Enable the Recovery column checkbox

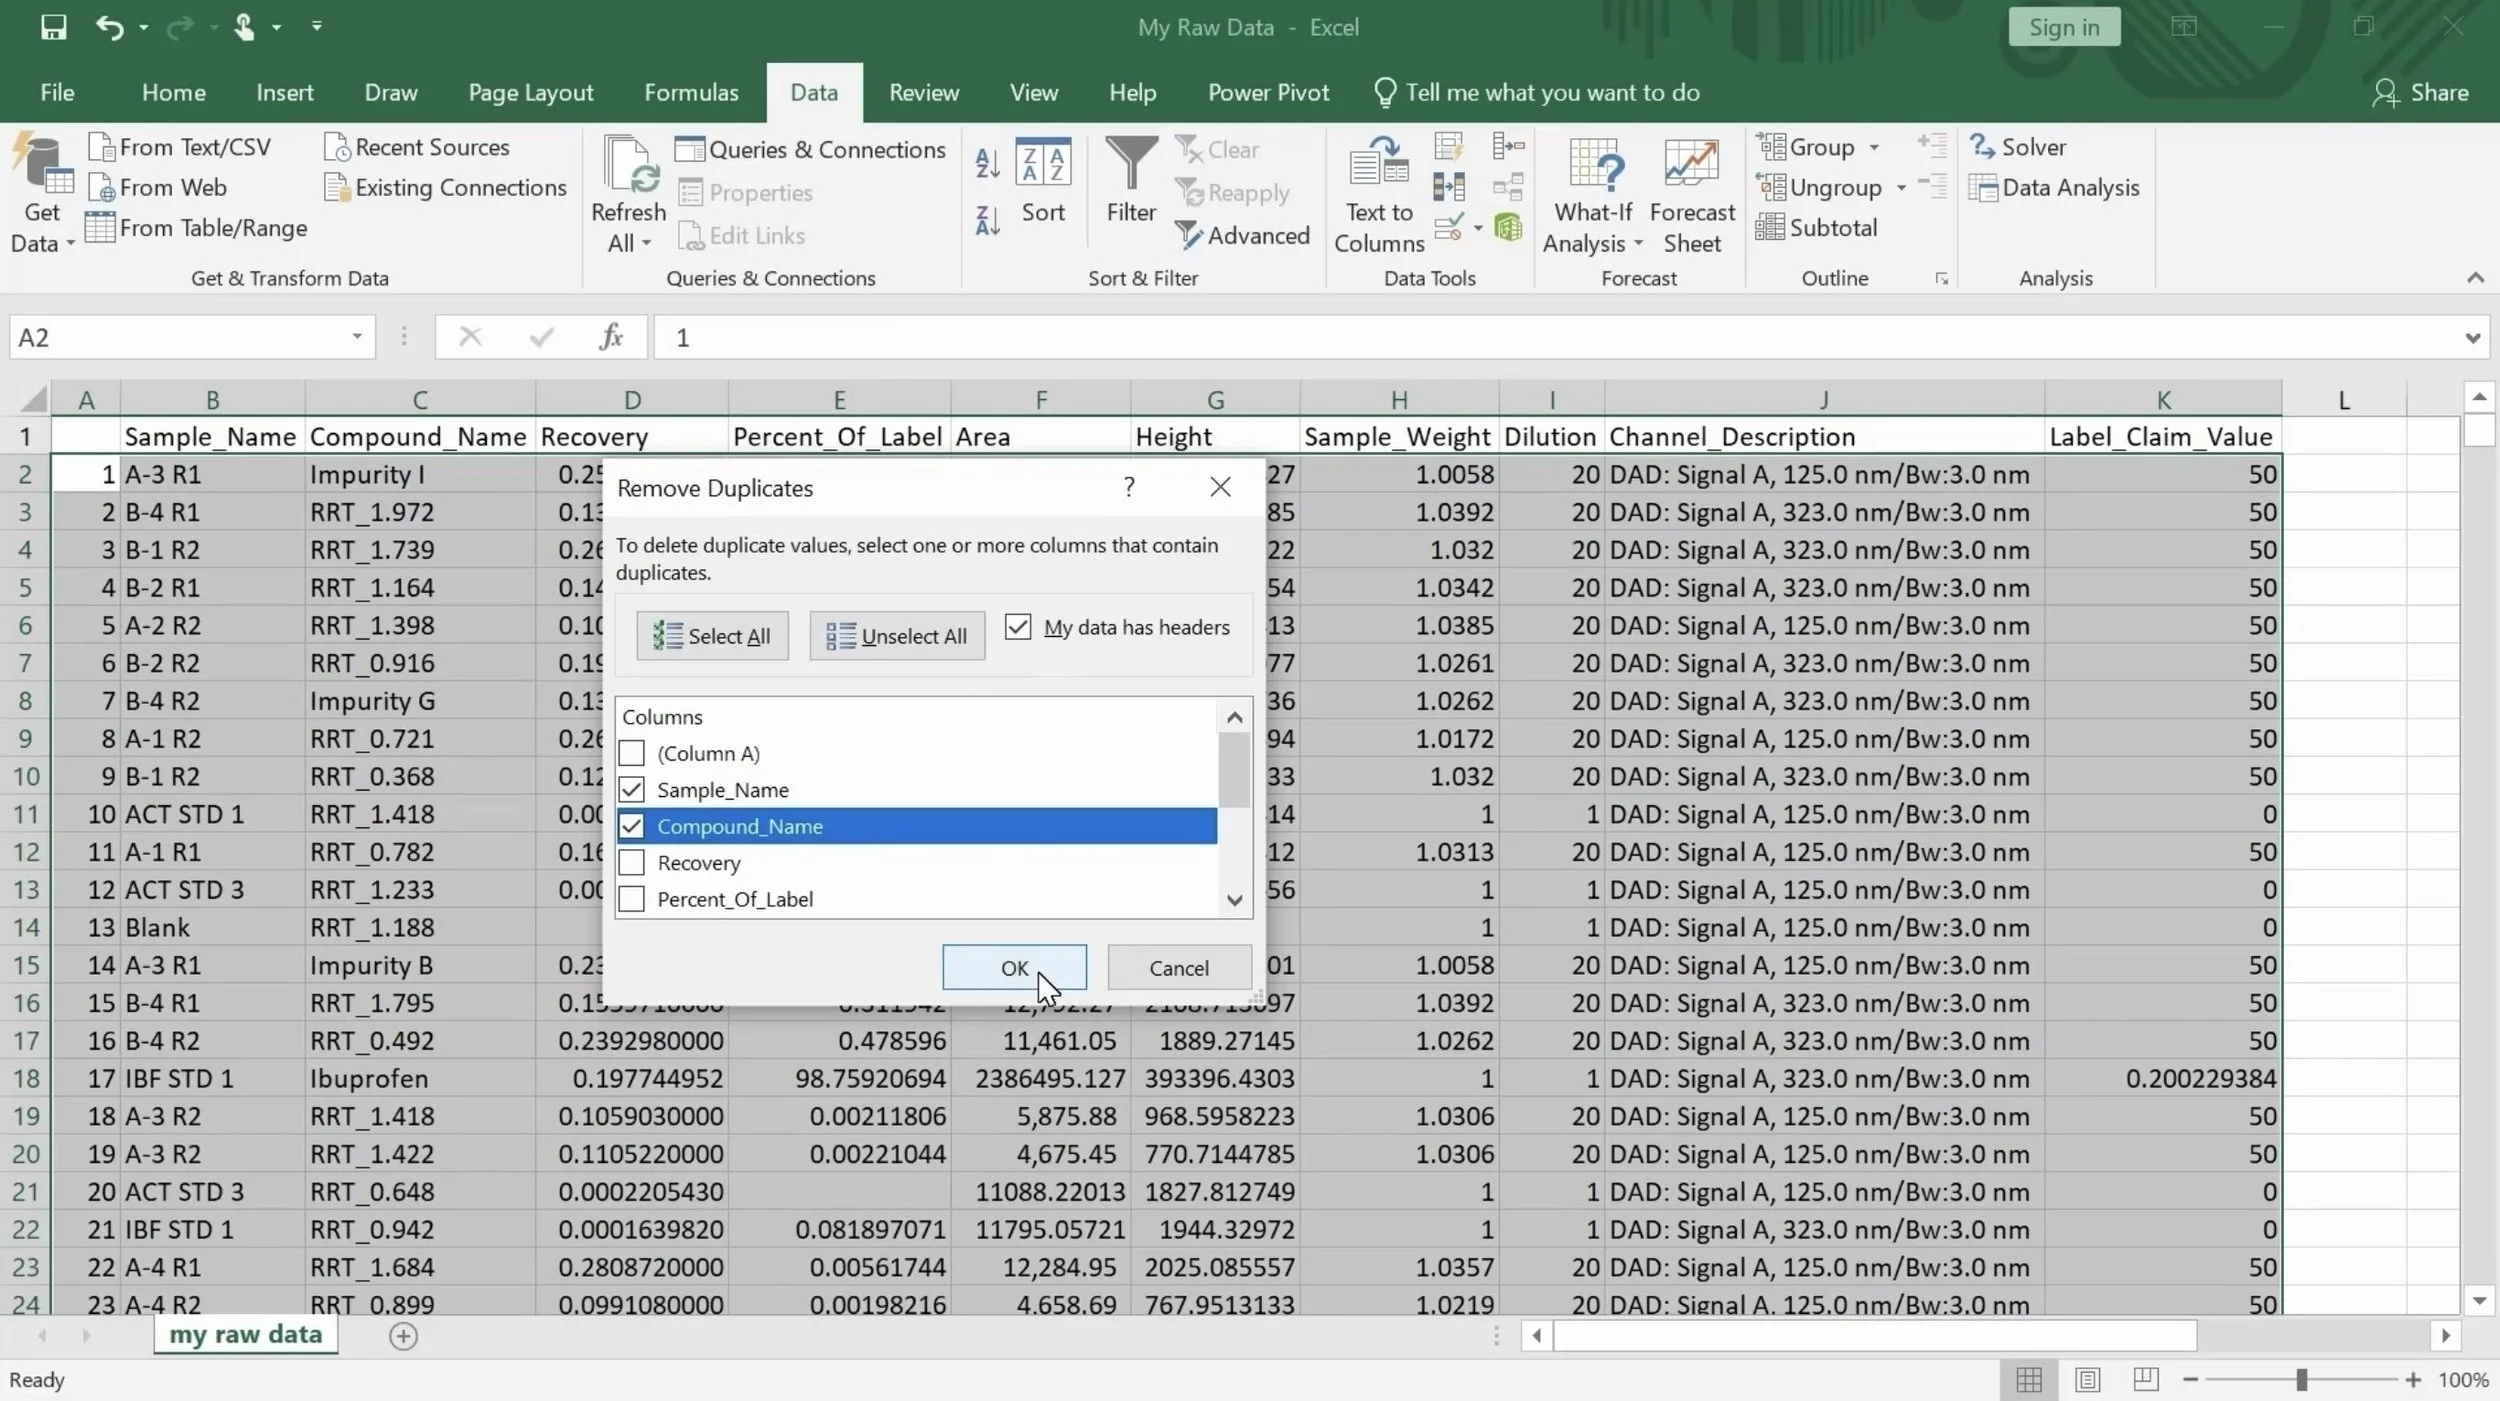[x=631, y=862]
